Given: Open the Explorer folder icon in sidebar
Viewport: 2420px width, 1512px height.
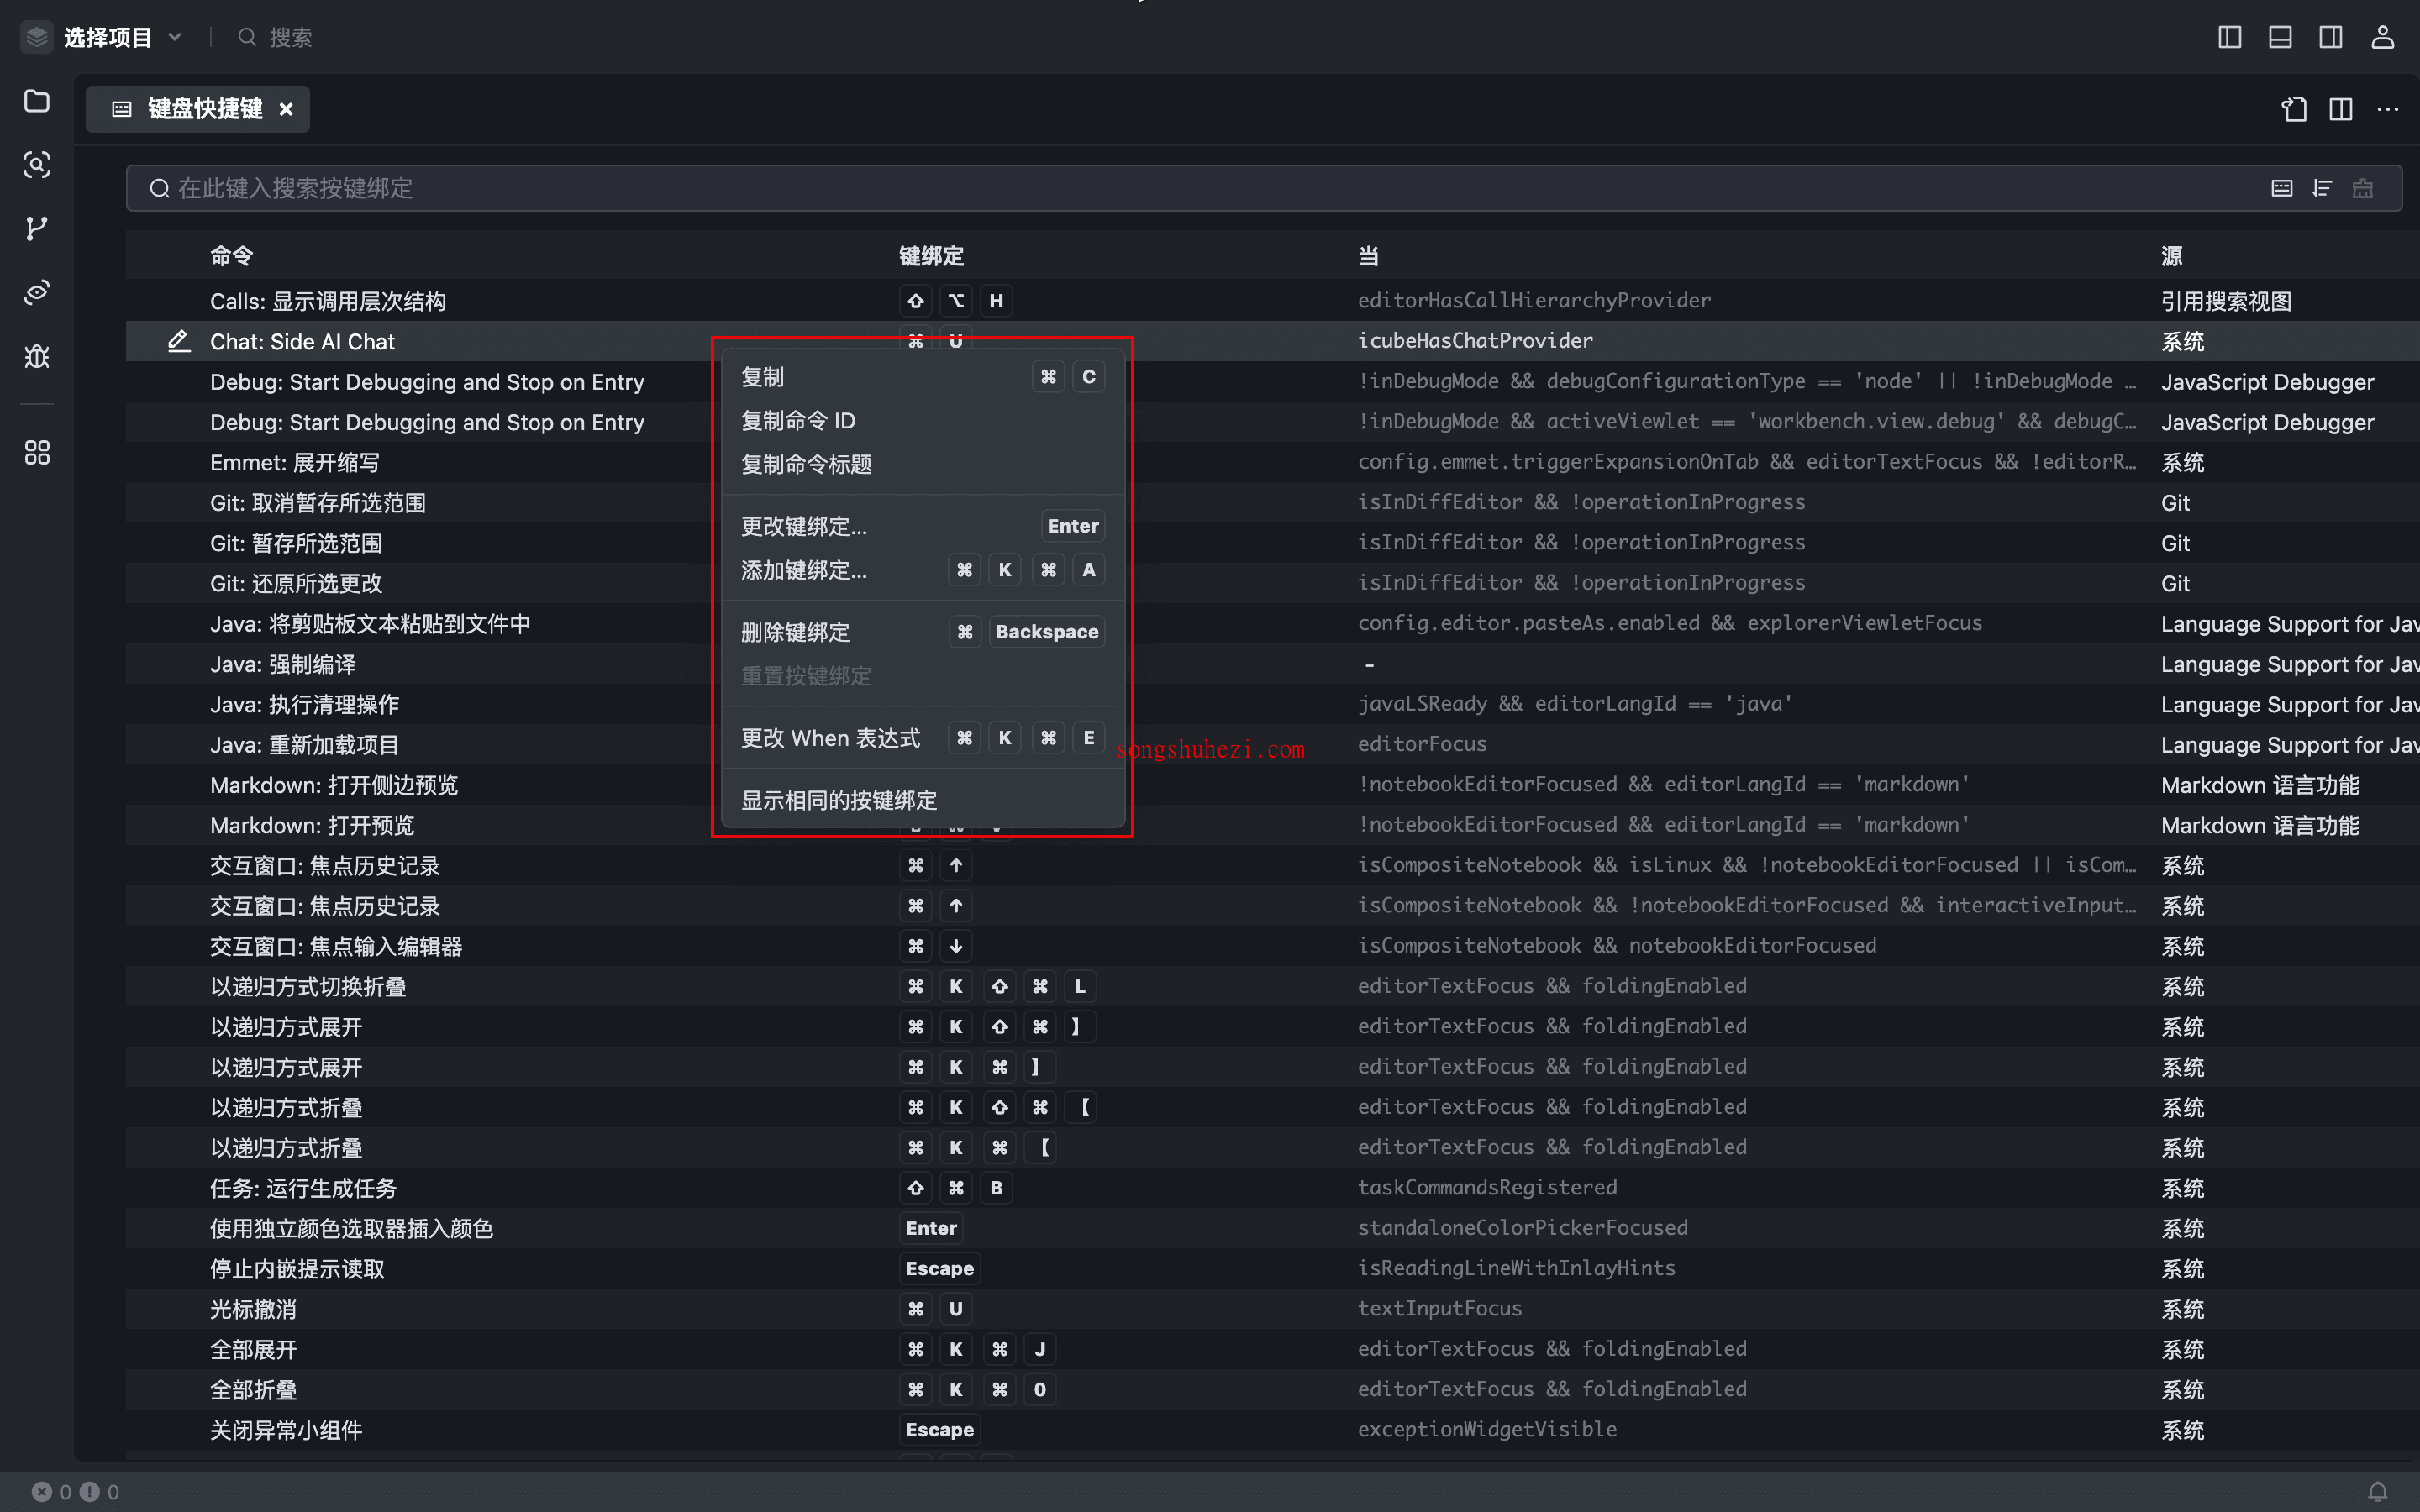Looking at the screenshot, I should [37, 101].
